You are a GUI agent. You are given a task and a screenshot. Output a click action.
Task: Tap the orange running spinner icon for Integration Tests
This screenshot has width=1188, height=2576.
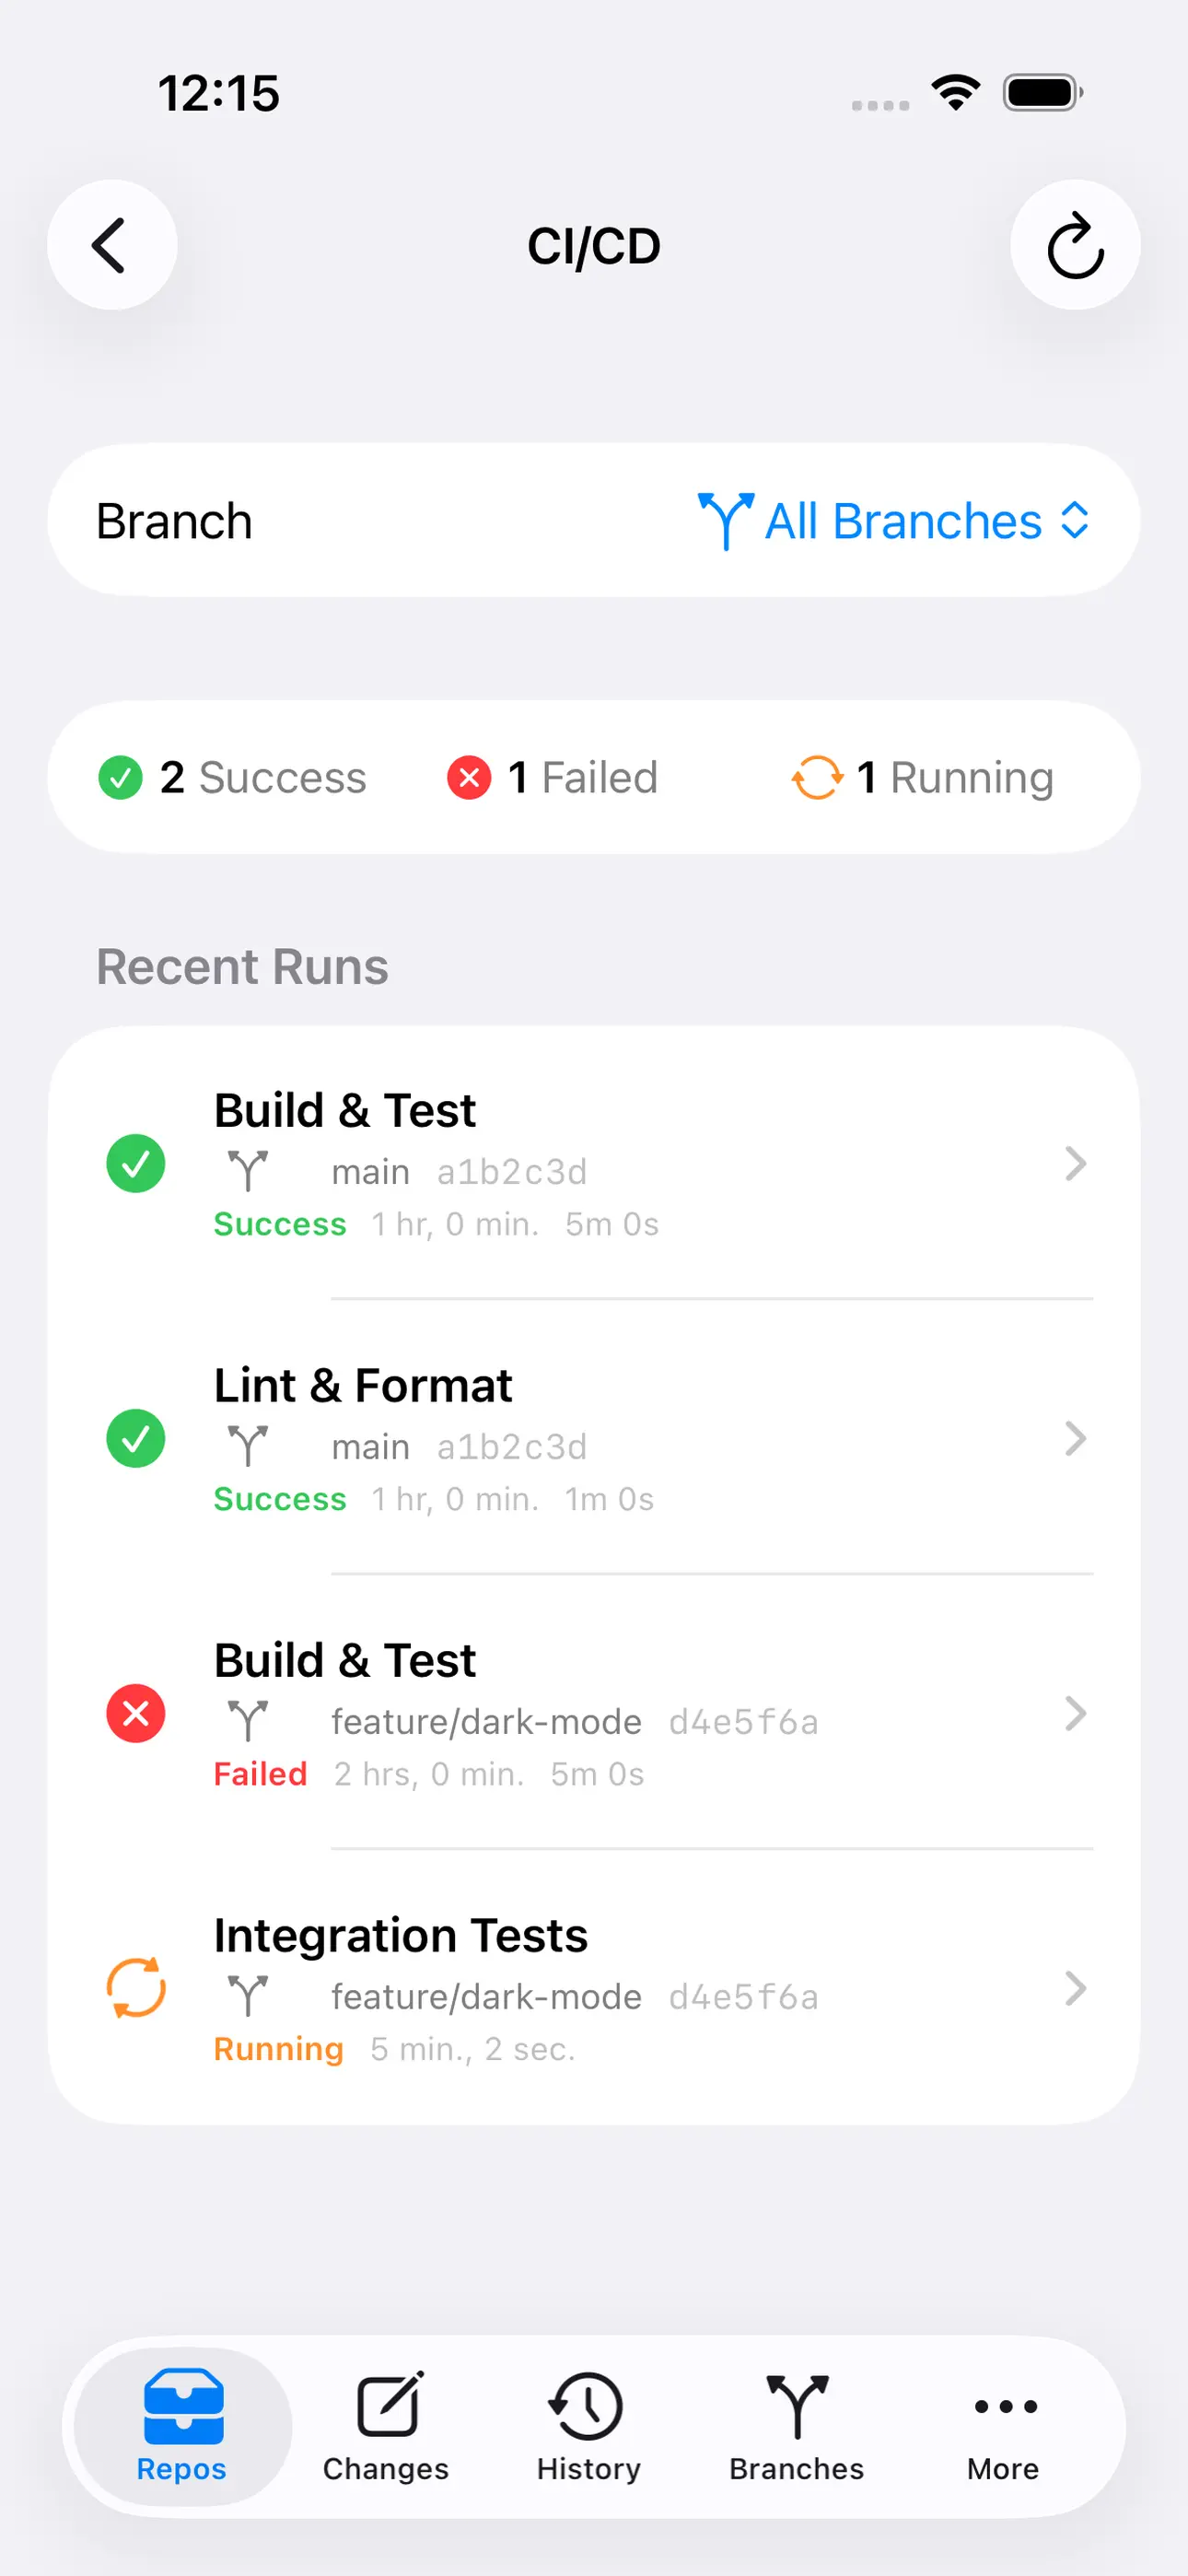(135, 1990)
